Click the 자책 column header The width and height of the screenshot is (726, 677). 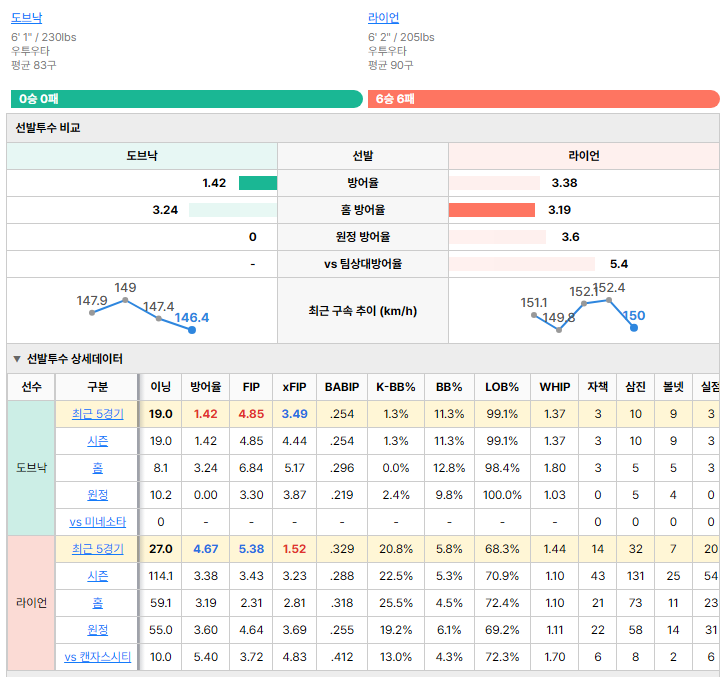click(598, 387)
